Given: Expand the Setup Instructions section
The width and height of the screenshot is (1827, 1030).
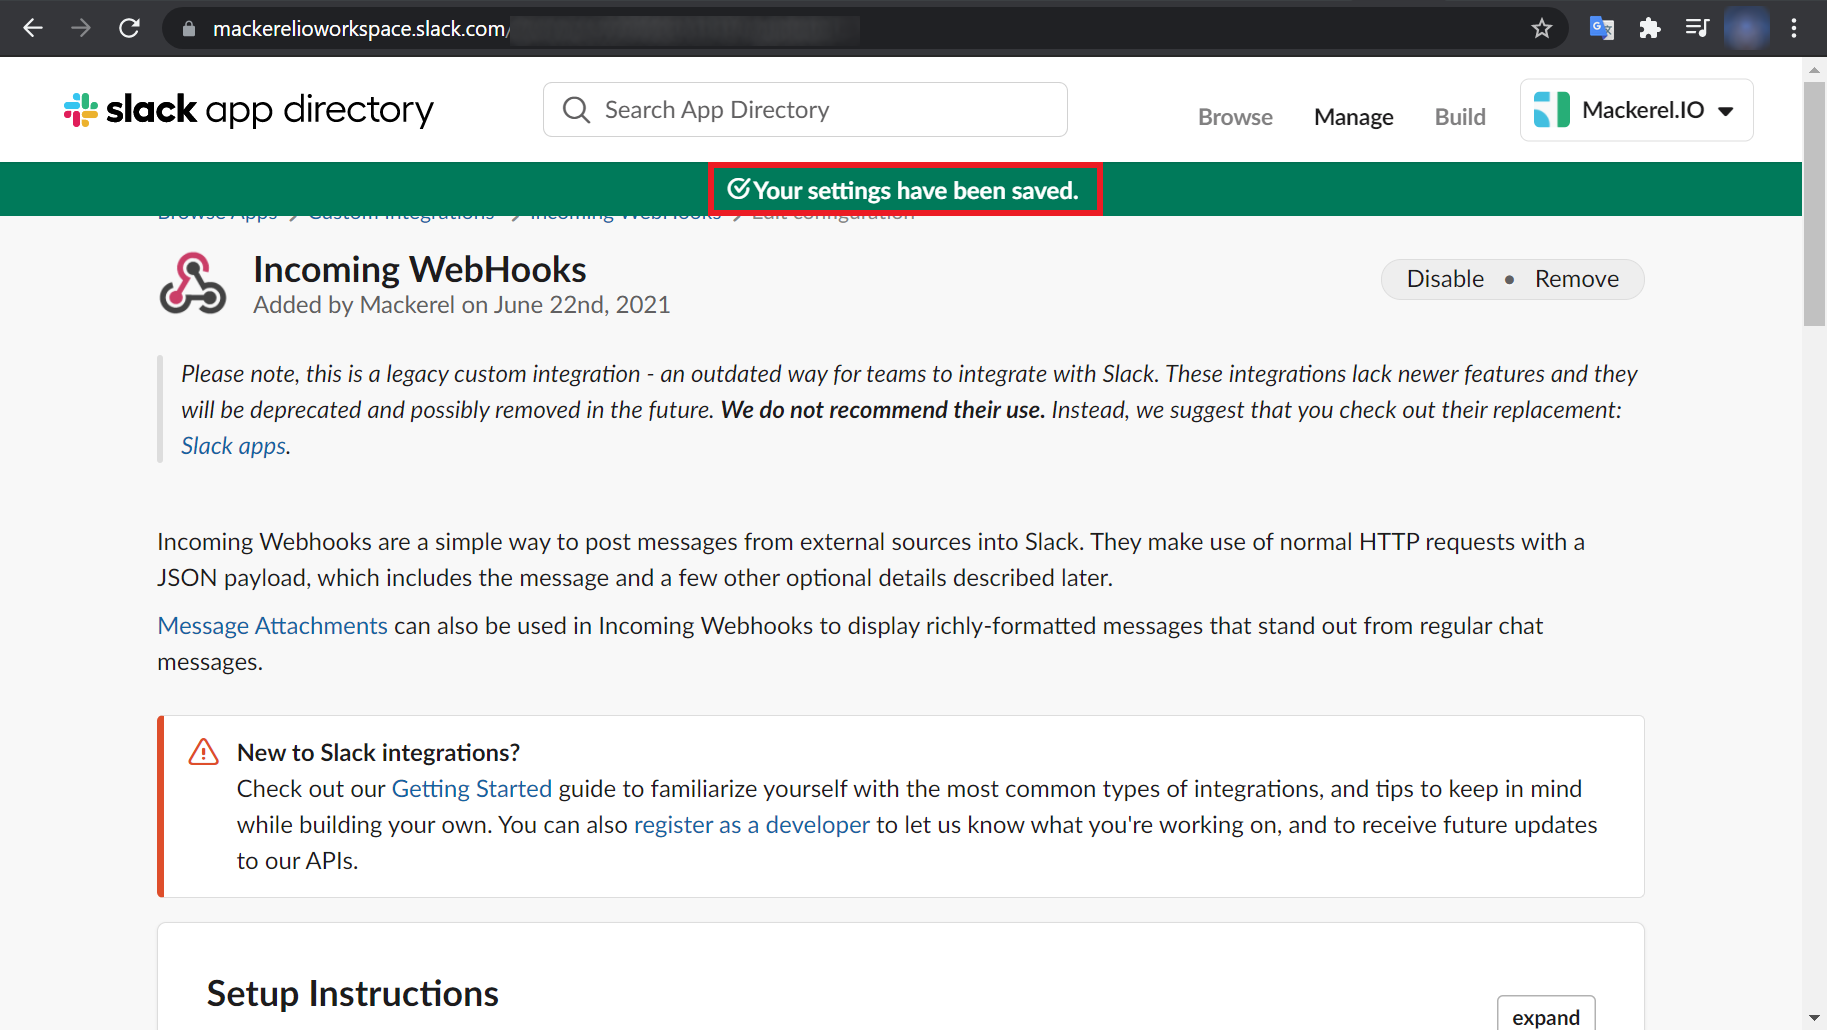Looking at the screenshot, I should 1546,1016.
